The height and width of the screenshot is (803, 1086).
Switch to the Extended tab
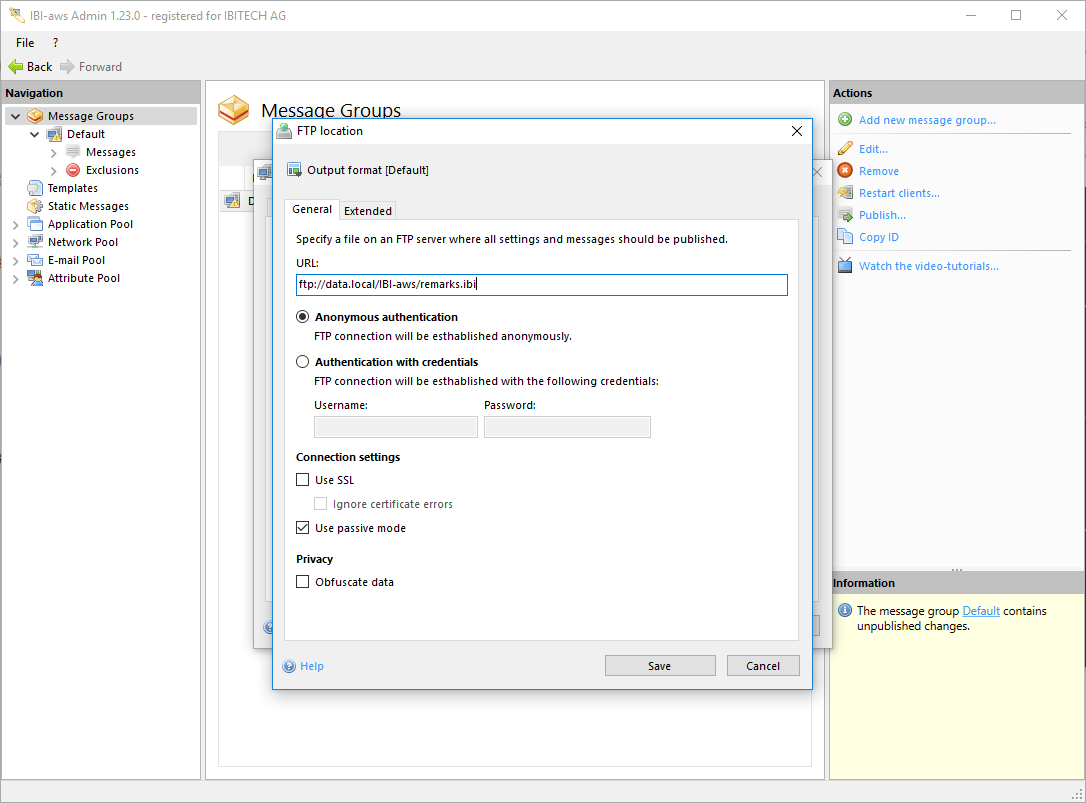(x=368, y=211)
